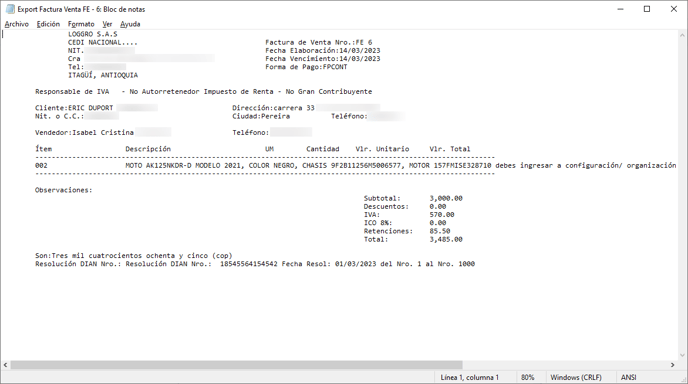This screenshot has width=688, height=384.
Task: Open the Archivo menu
Action: click(x=17, y=24)
